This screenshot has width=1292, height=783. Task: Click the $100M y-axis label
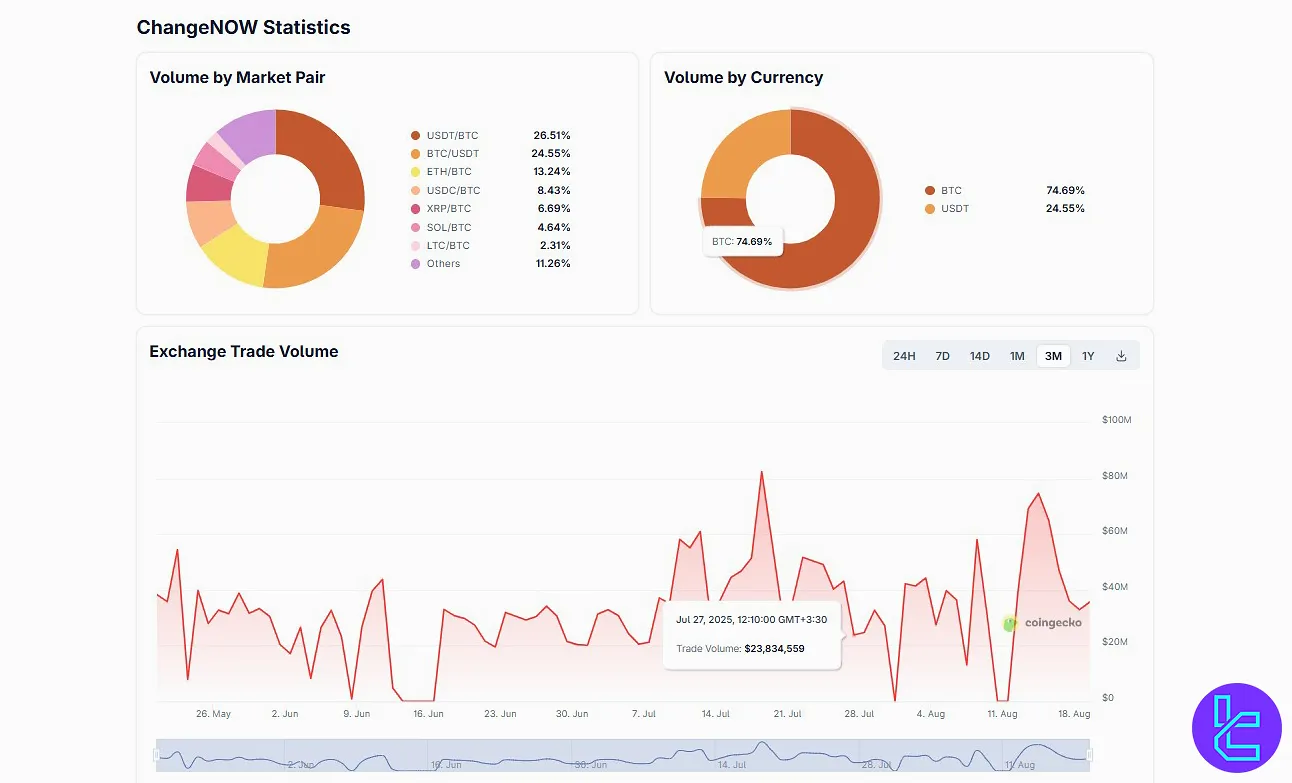tap(1116, 419)
